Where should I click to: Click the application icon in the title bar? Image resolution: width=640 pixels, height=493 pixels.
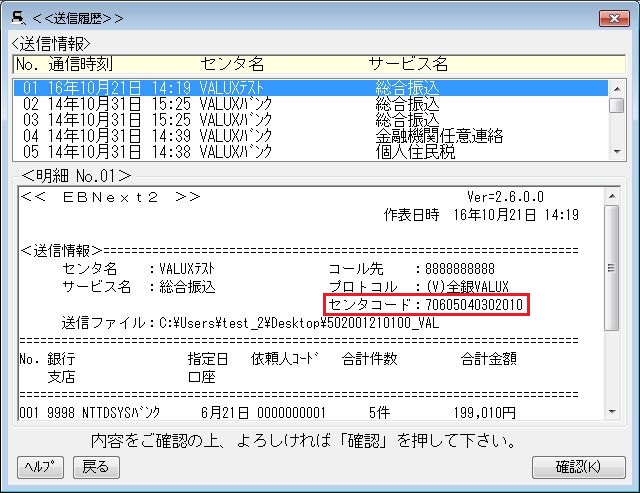tap(17, 17)
